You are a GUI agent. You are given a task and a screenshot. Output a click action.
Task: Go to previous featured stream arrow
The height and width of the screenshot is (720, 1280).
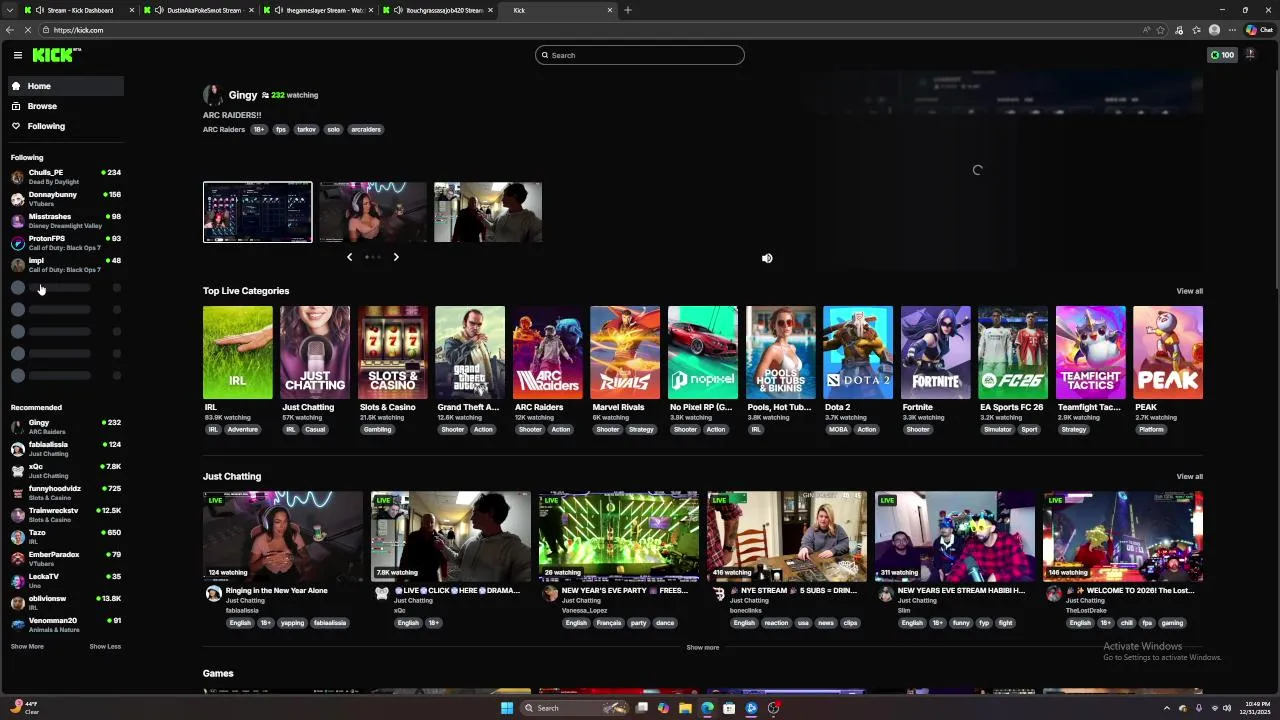pyautogui.click(x=349, y=257)
